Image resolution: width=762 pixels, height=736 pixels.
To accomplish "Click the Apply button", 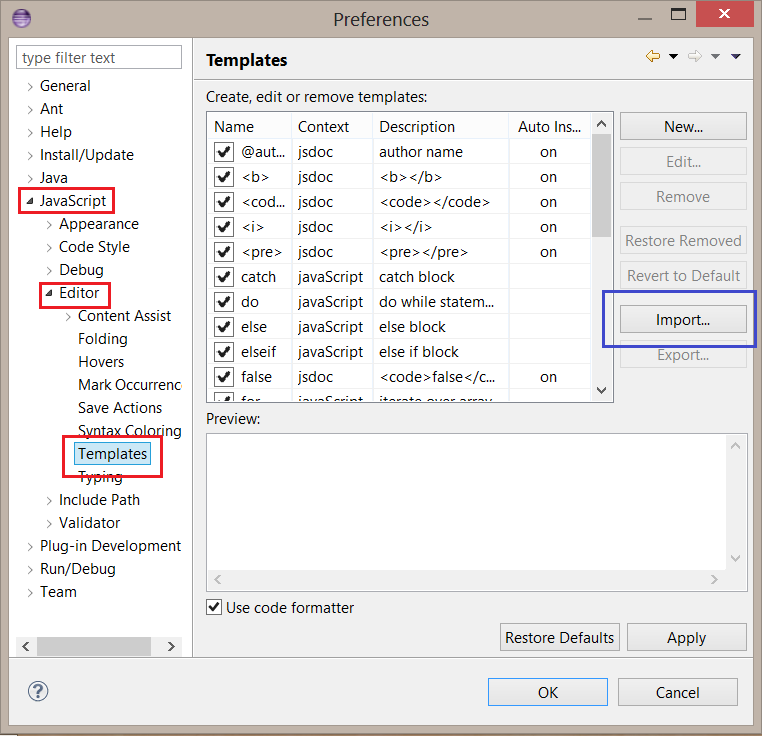I will 686,637.
